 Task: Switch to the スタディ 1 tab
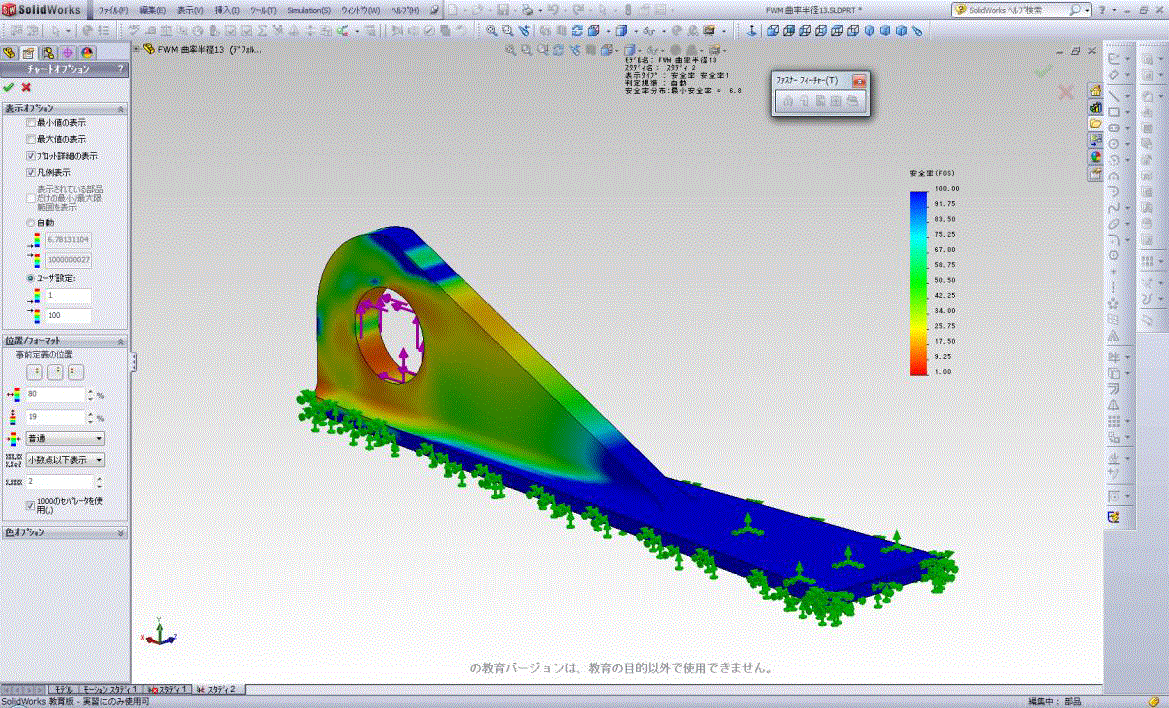click(168, 689)
